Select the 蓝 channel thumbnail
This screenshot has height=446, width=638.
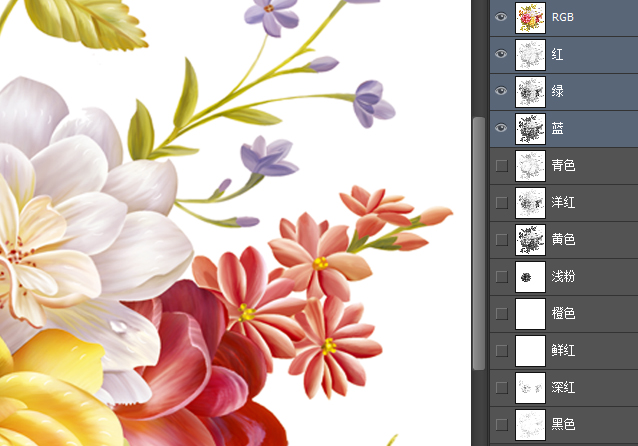530,129
